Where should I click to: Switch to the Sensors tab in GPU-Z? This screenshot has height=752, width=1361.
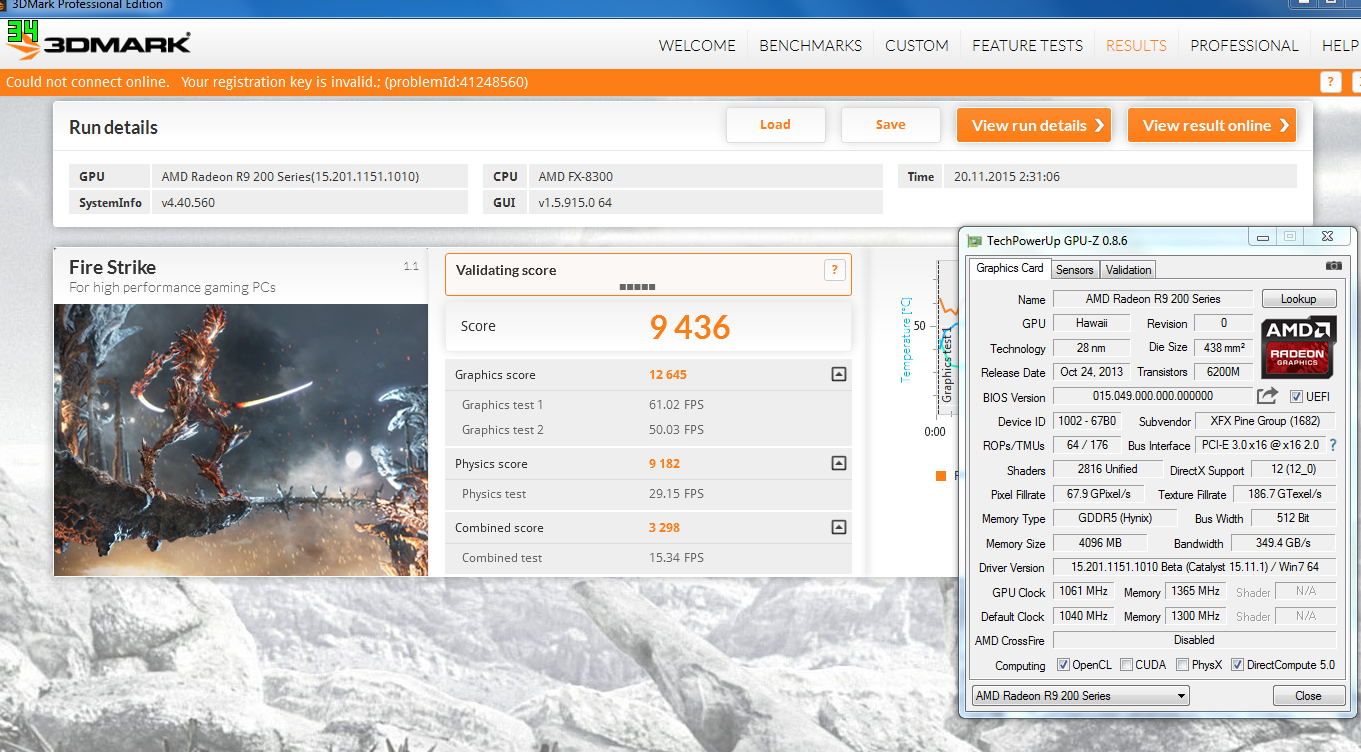point(1075,269)
